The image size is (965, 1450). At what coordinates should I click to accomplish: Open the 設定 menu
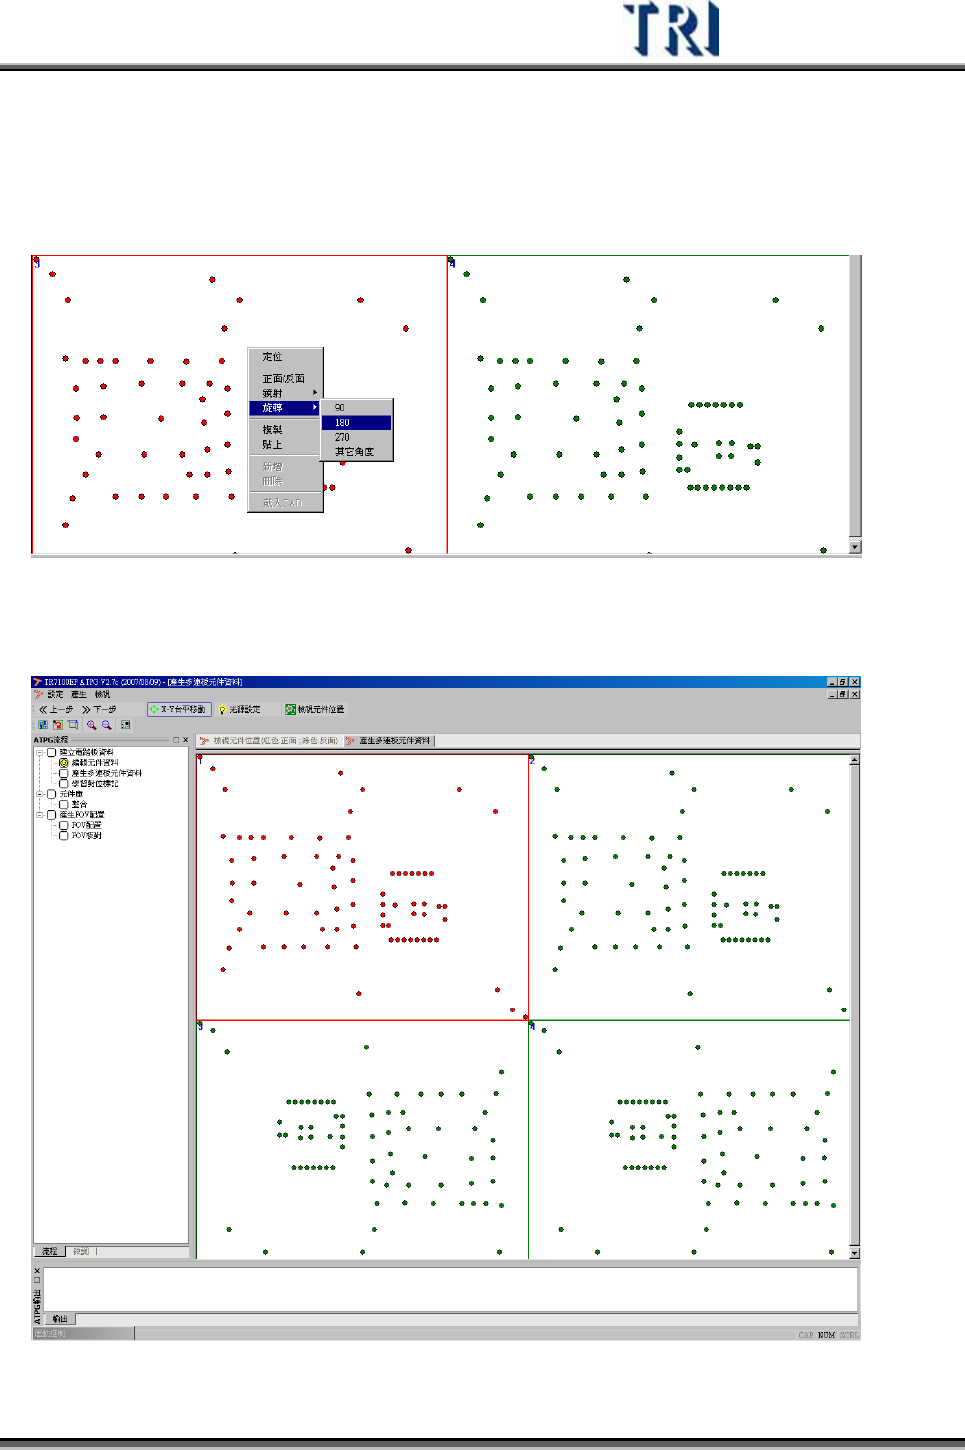click(55, 694)
